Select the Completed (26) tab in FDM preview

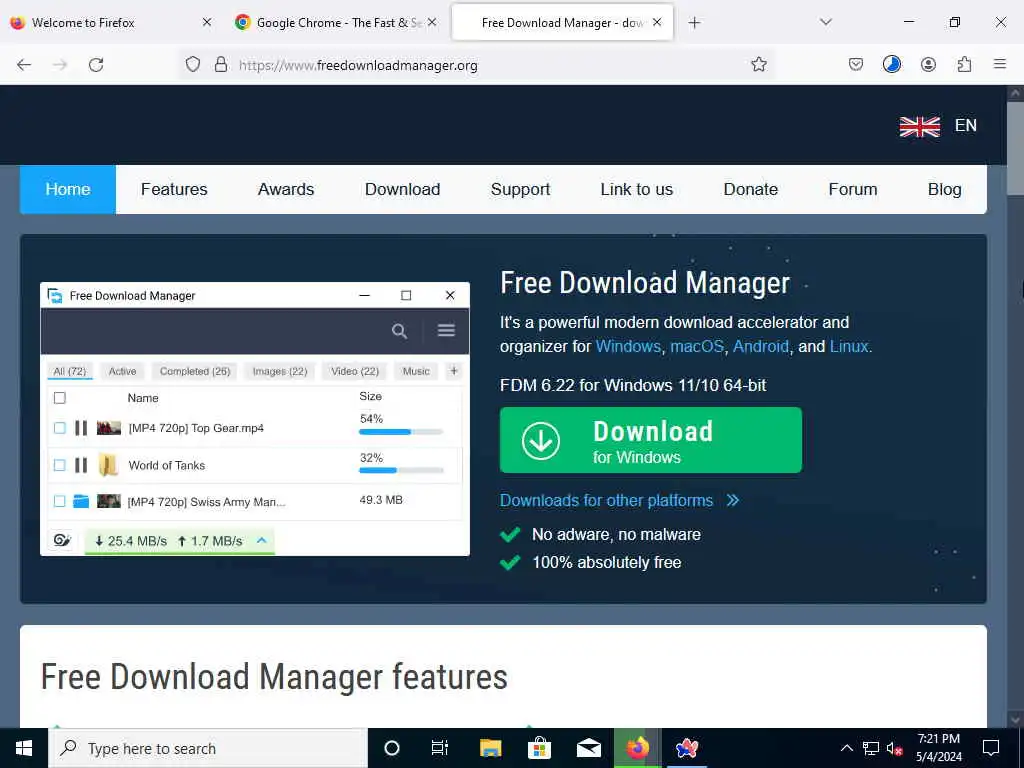[195, 371]
